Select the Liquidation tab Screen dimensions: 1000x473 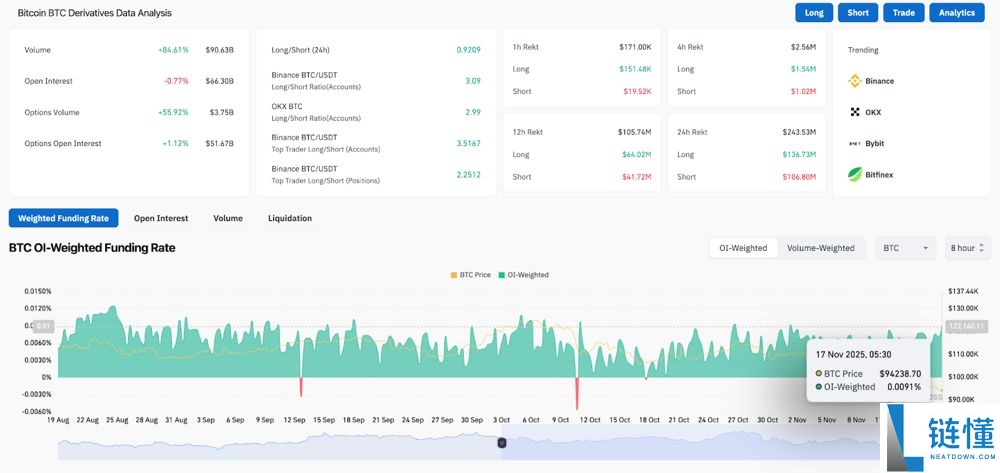click(x=290, y=218)
